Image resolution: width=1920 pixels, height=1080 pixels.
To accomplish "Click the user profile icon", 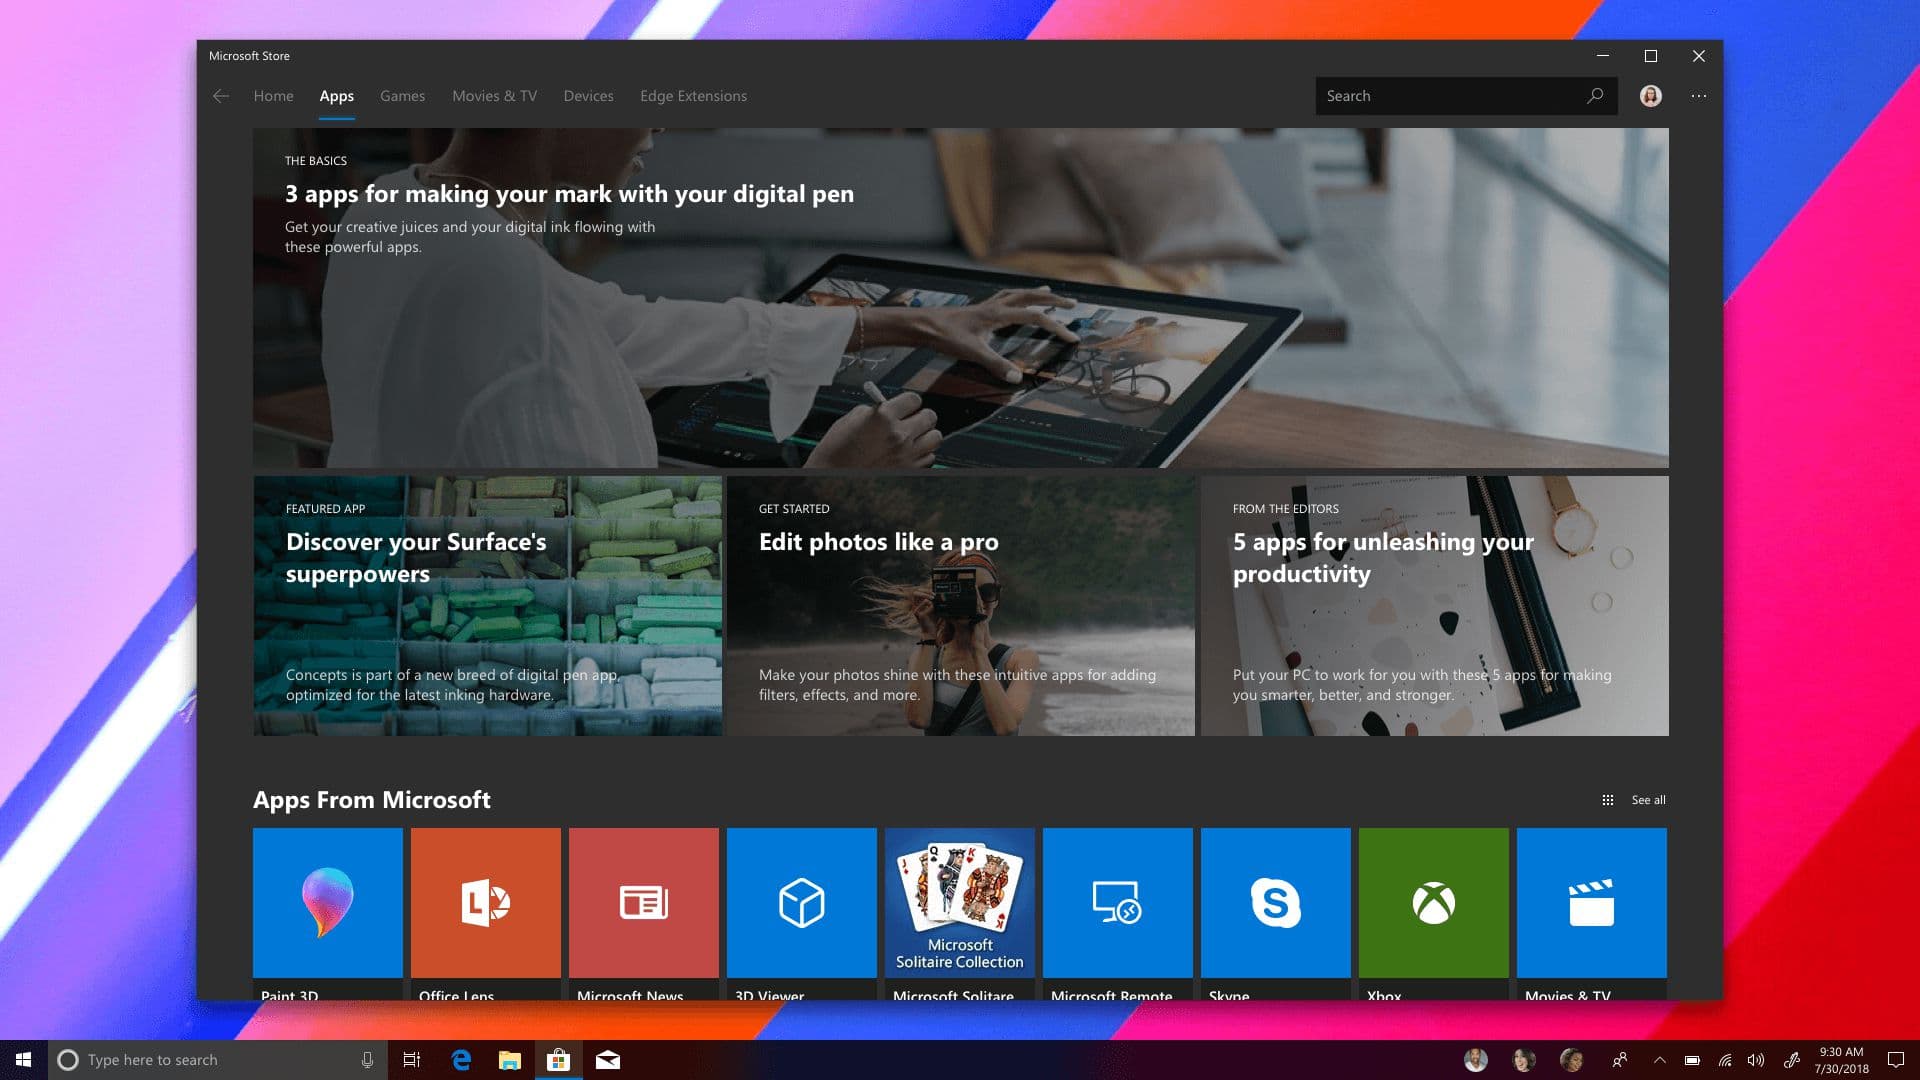I will coord(1651,95).
